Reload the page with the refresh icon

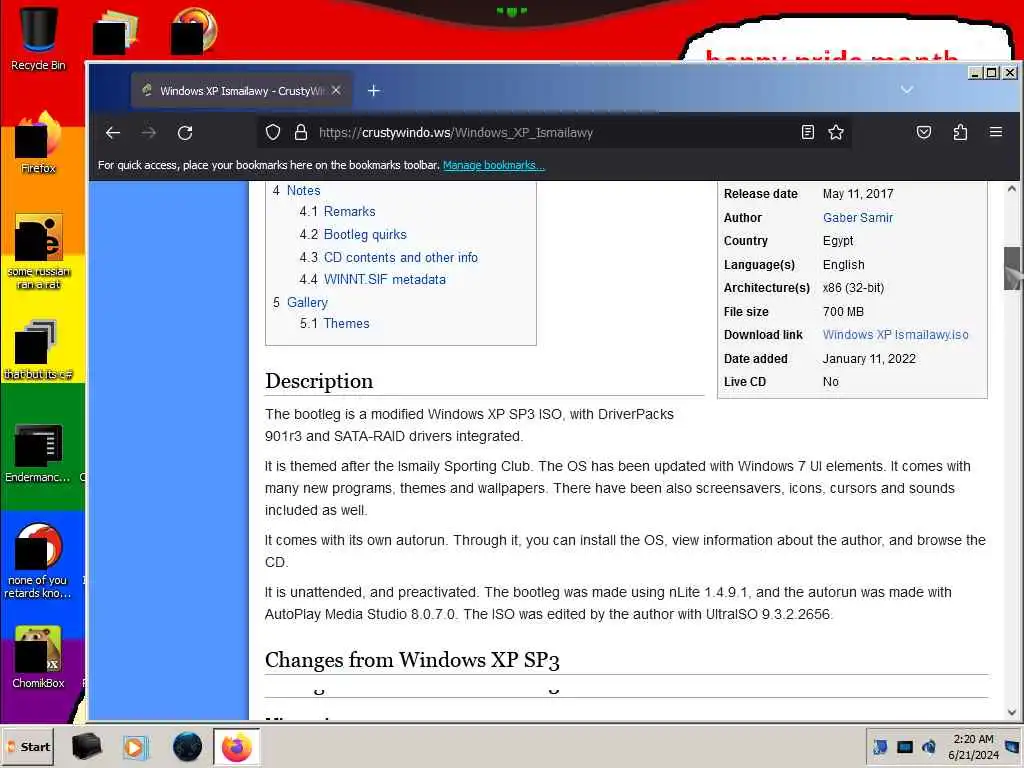pos(185,133)
